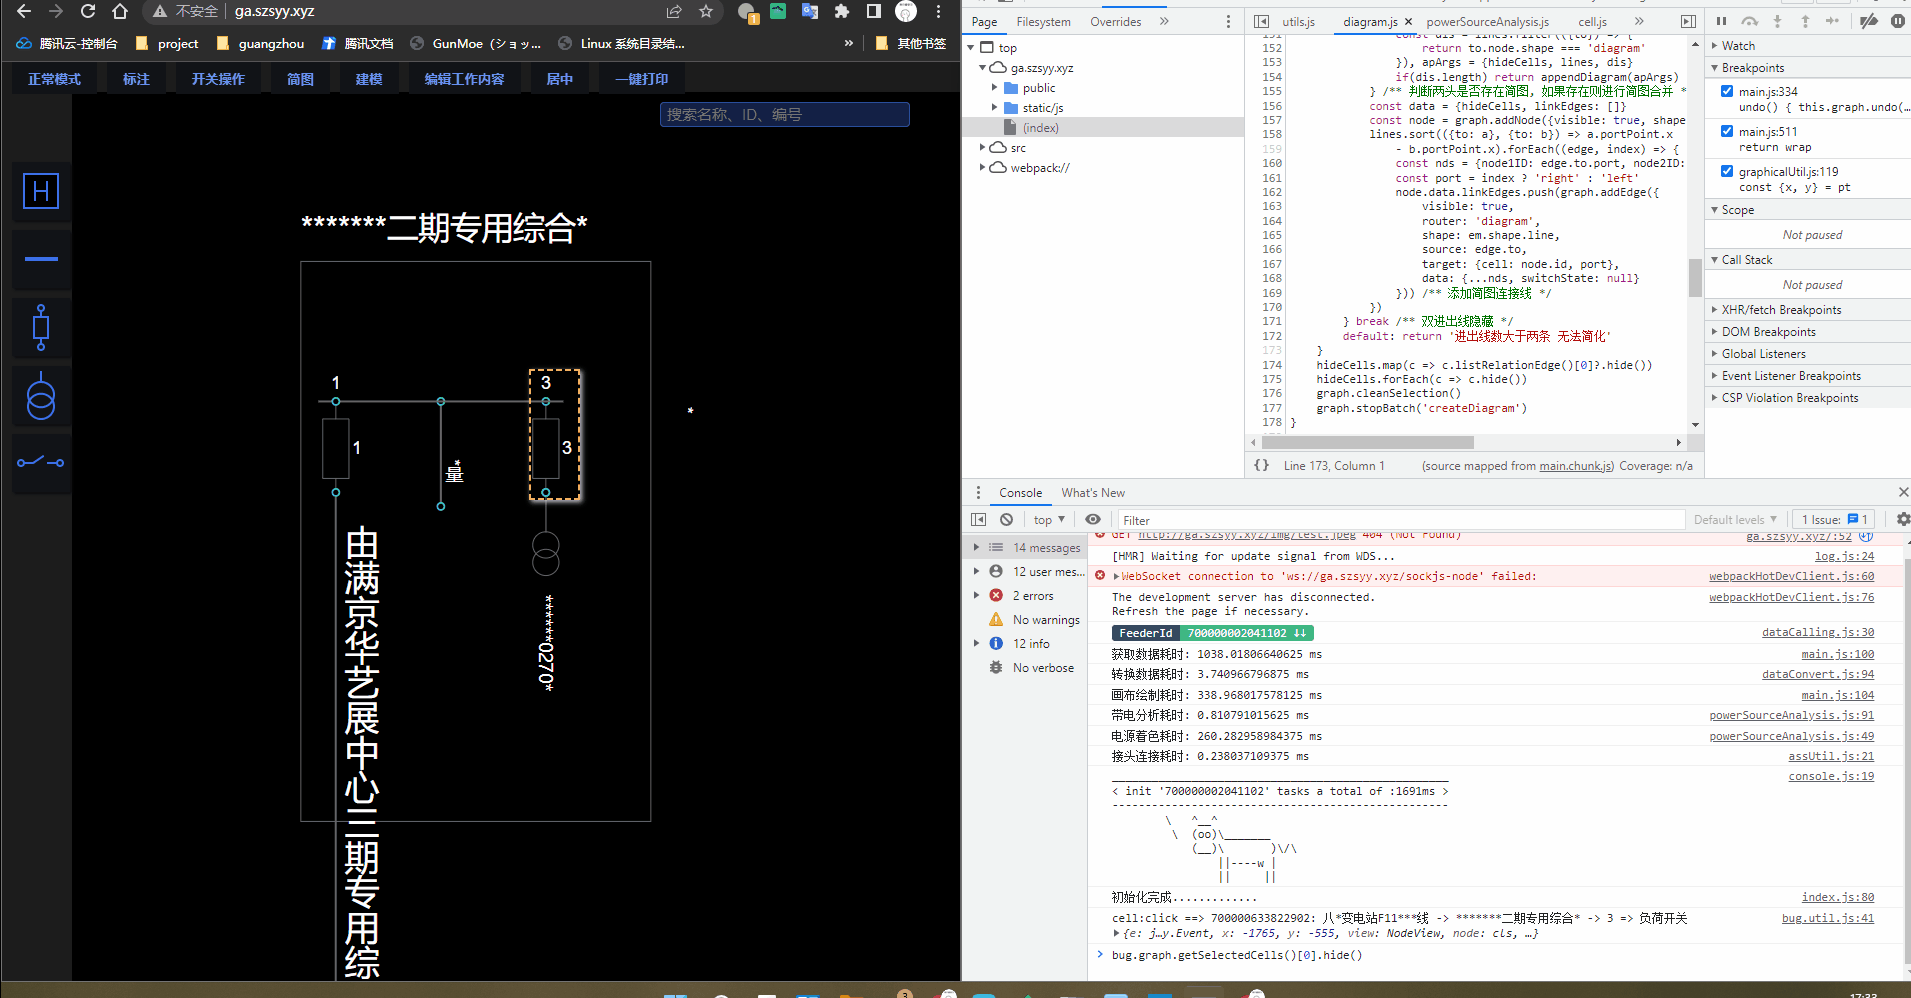The width and height of the screenshot is (1911, 998).
Task: Click the pause script execution icon
Action: [x=1724, y=21]
